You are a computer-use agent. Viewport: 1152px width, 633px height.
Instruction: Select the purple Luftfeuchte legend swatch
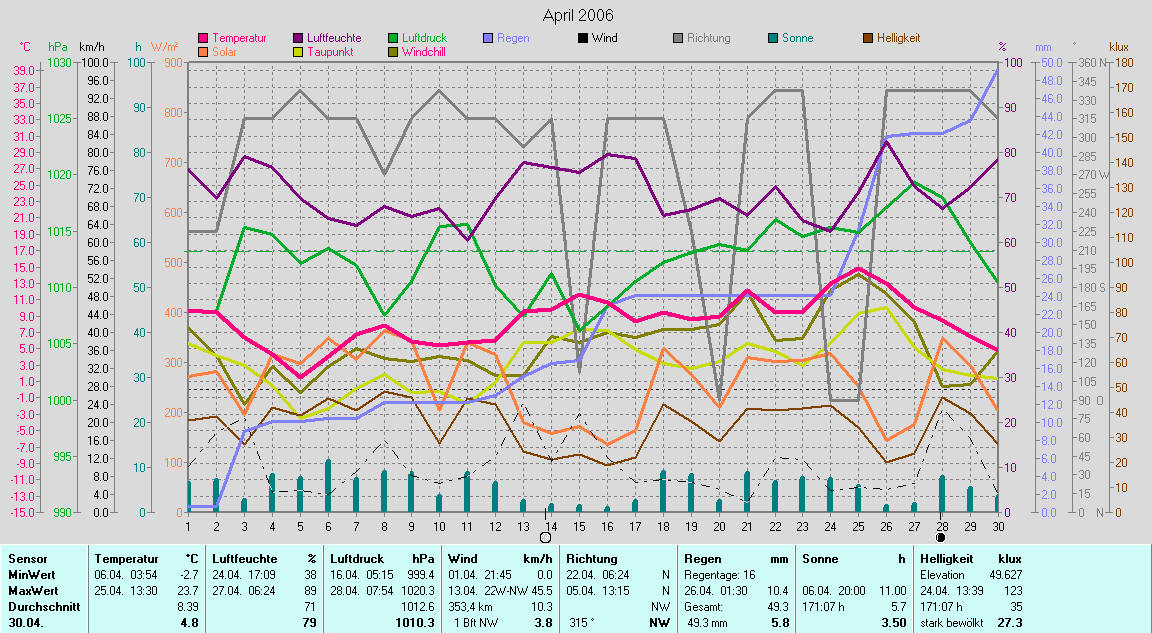[x=299, y=38]
